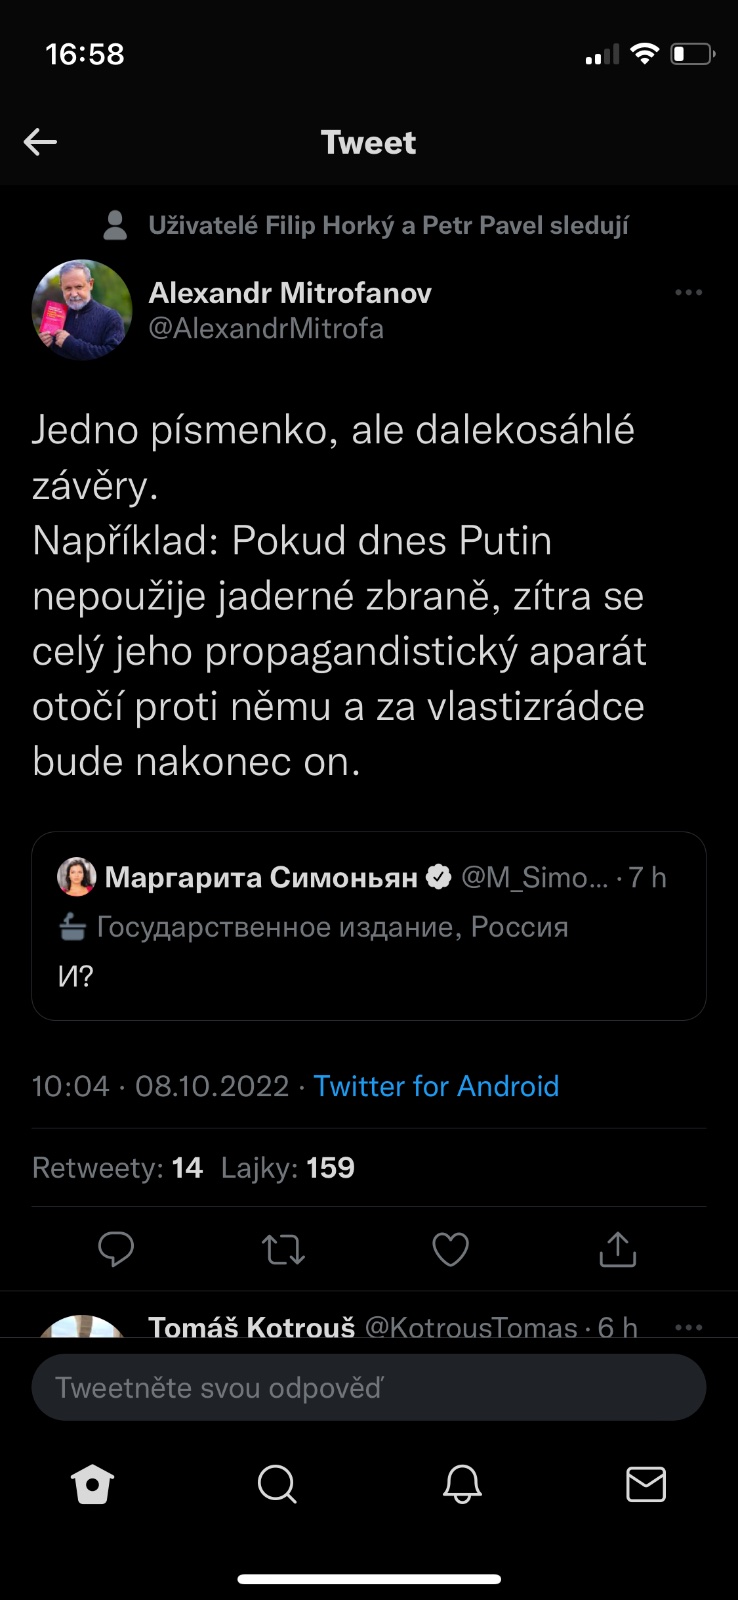Like the tweet with heart icon
The height and width of the screenshot is (1600, 738).
pos(450,1249)
